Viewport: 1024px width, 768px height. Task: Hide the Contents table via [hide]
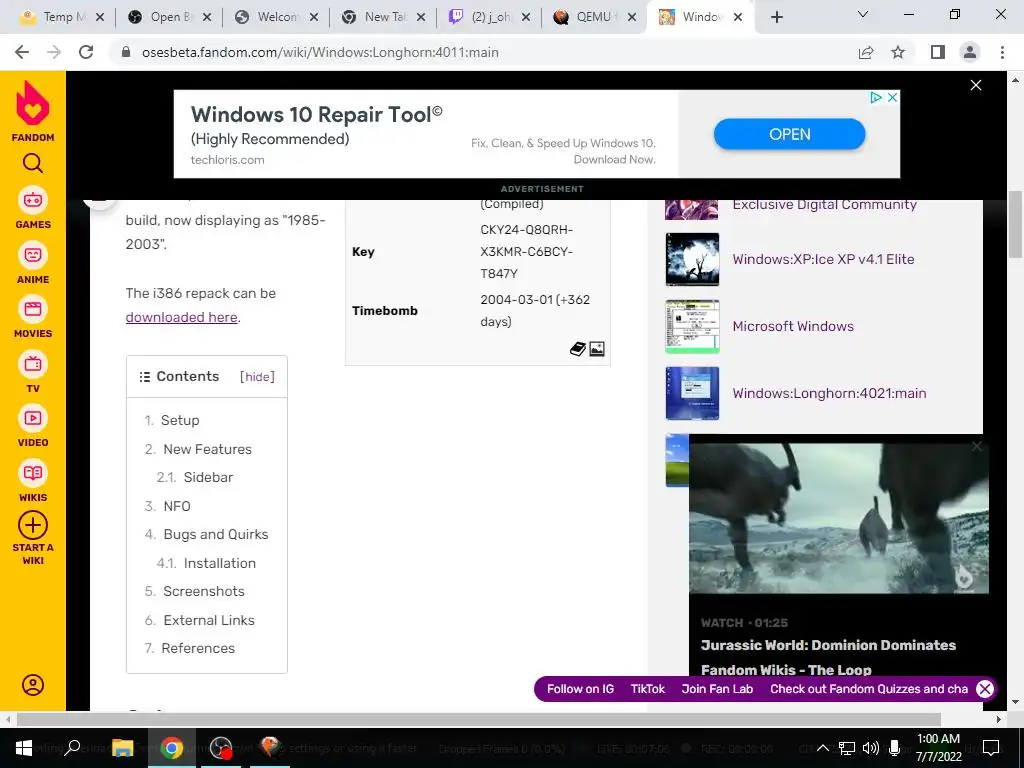tap(257, 377)
